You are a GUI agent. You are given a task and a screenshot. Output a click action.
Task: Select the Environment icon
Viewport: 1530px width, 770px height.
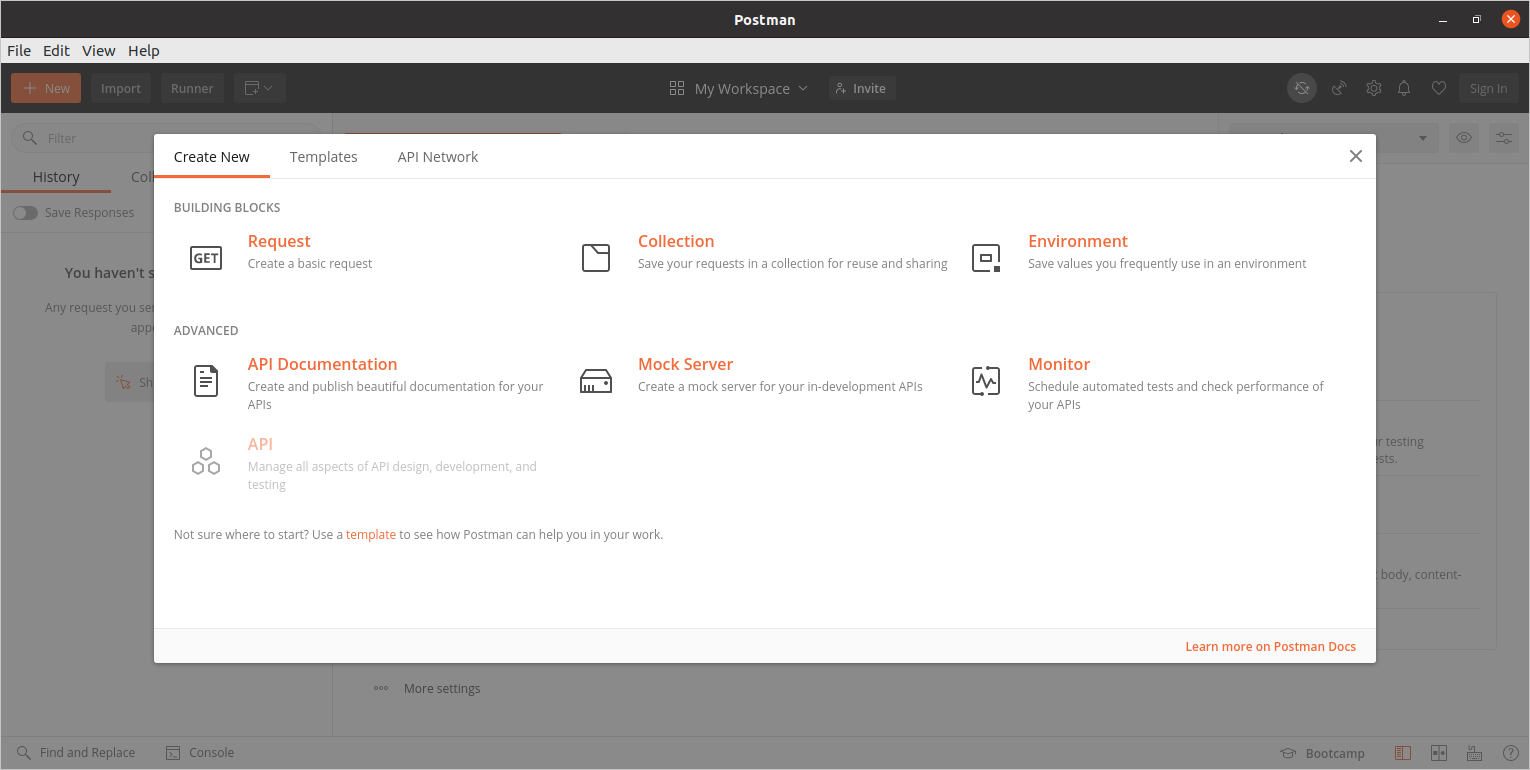click(986, 257)
